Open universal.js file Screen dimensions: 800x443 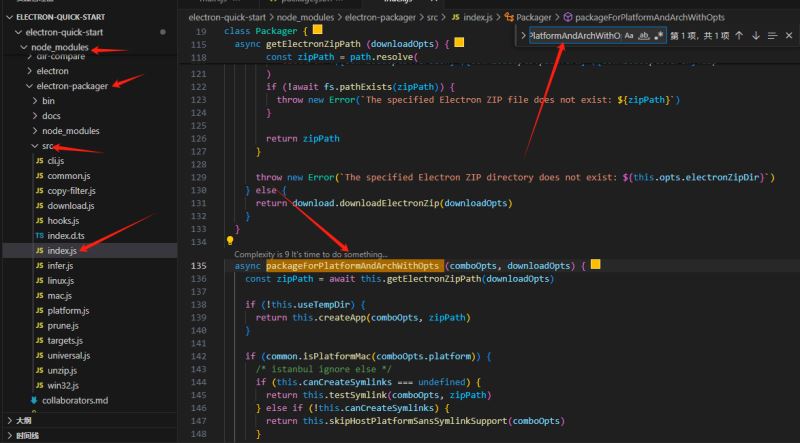pos(69,355)
